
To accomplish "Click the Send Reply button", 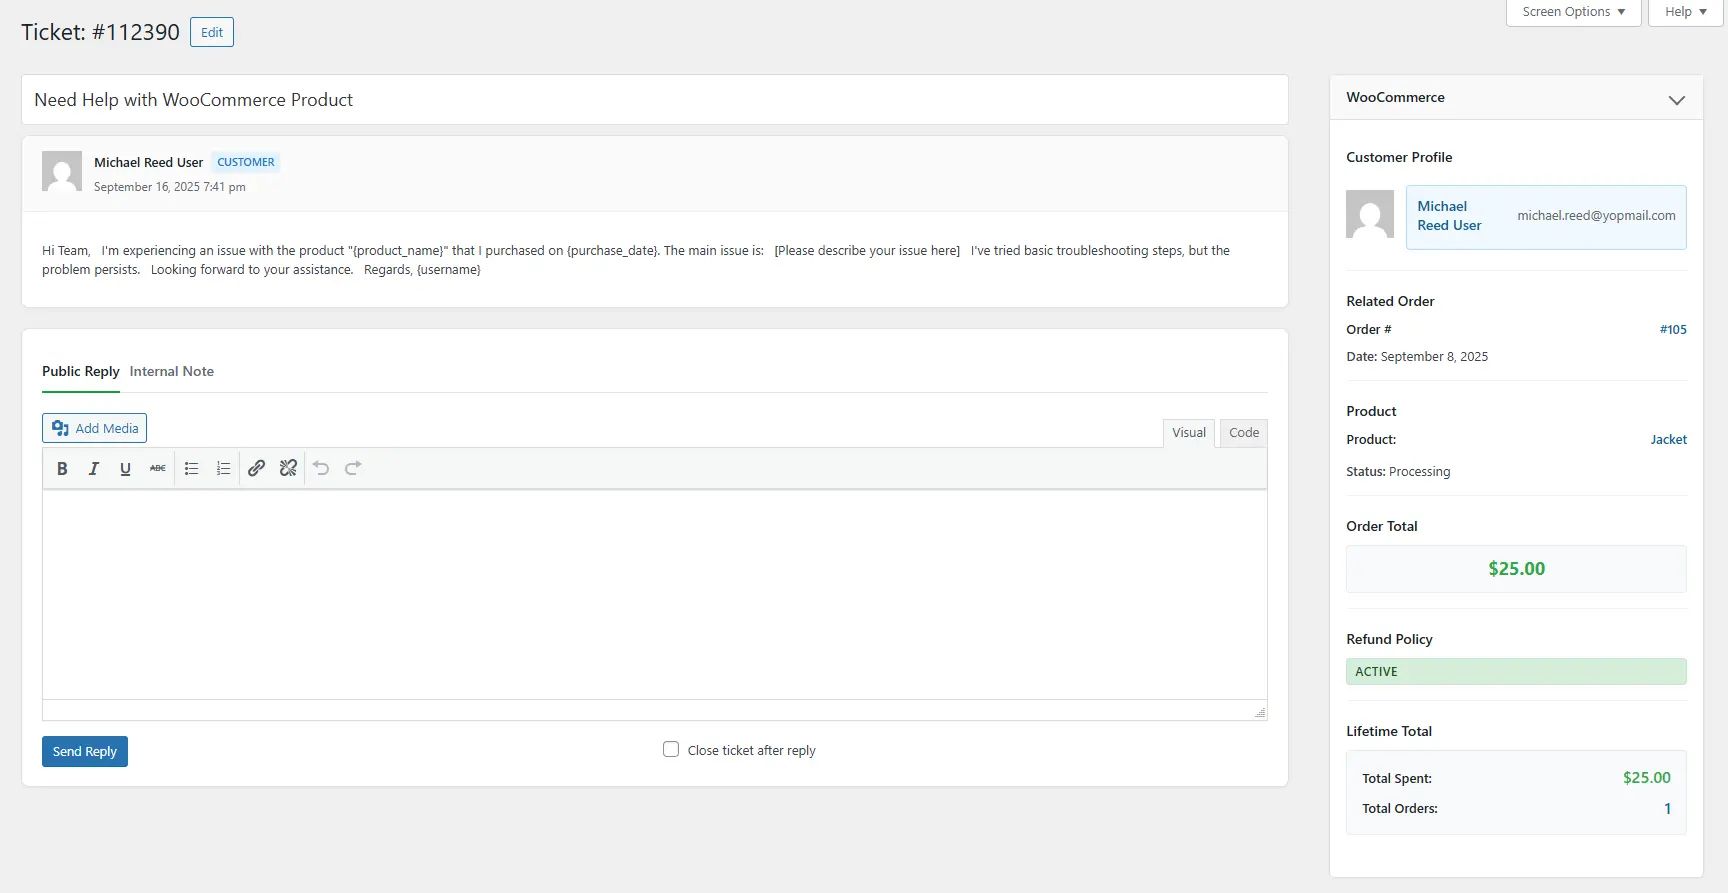I will click(85, 751).
